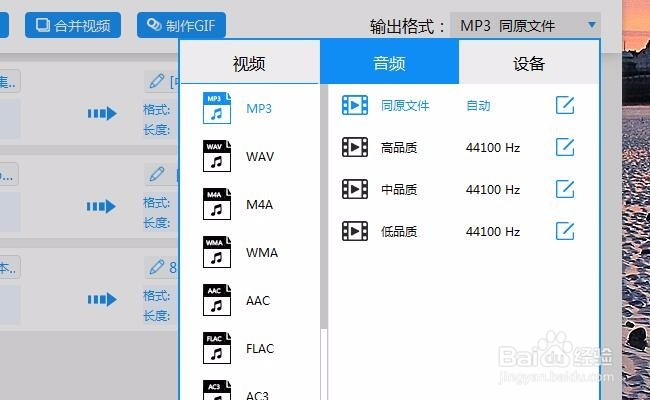This screenshot has height=400, width=650.
Task: Click the format list vertical scrollbar
Action: [324, 207]
